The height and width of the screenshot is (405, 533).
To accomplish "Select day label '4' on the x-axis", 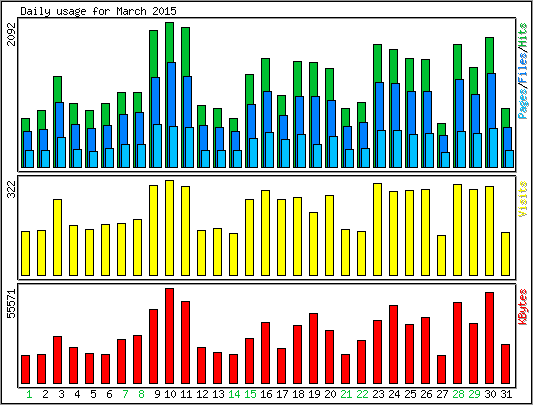I will 77,394.
